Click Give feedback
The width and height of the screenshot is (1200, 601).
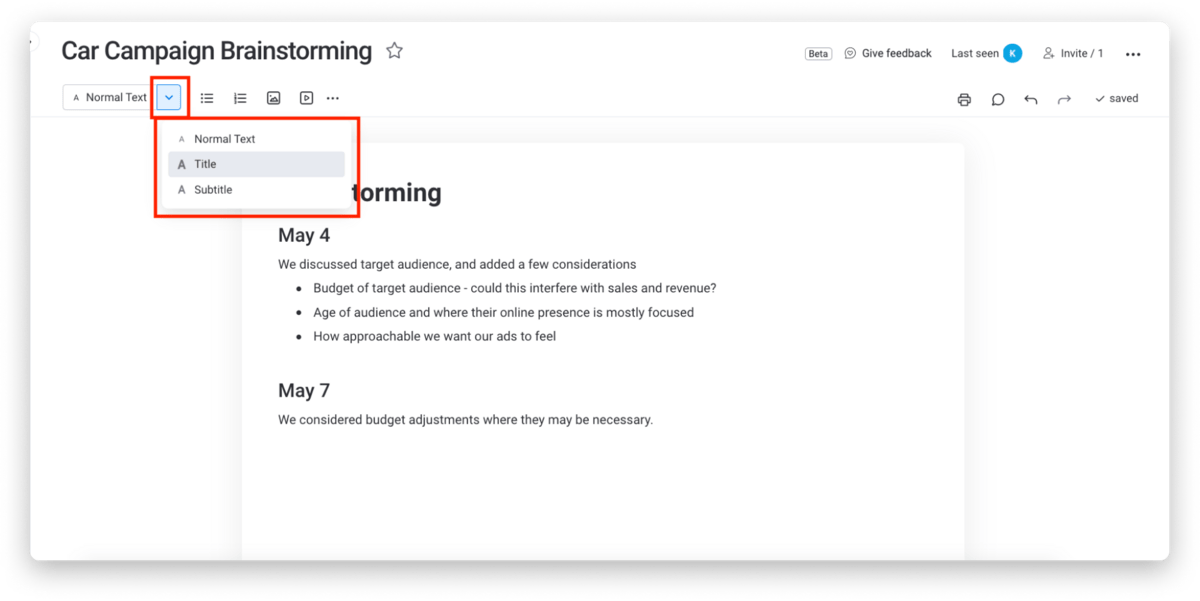(888, 54)
